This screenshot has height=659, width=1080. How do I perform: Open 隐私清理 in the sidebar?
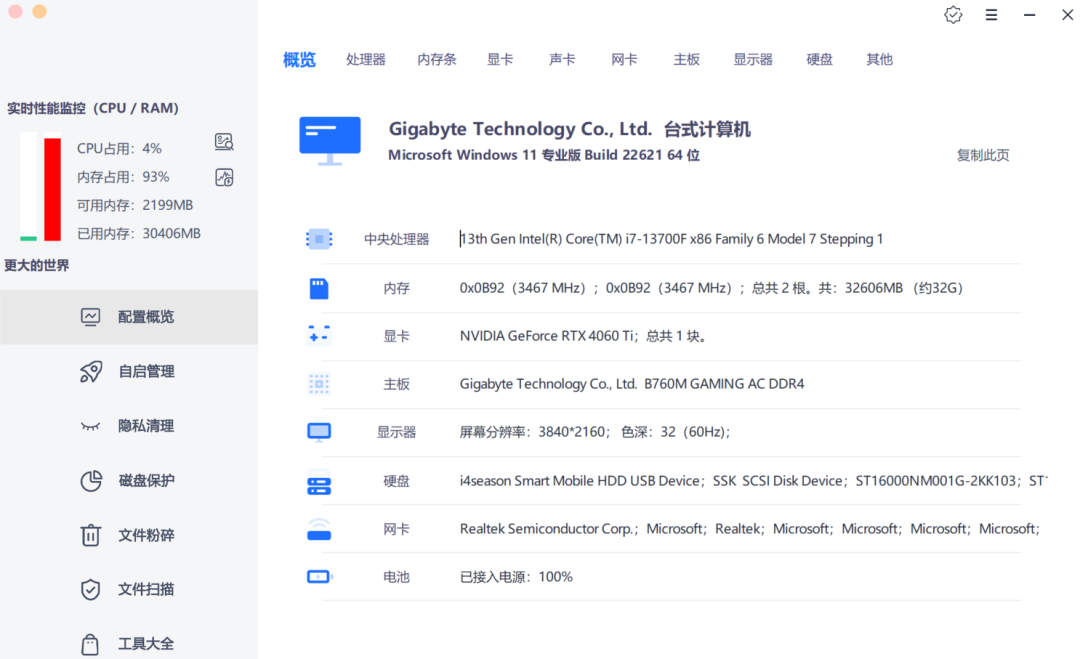pos(129,426)
